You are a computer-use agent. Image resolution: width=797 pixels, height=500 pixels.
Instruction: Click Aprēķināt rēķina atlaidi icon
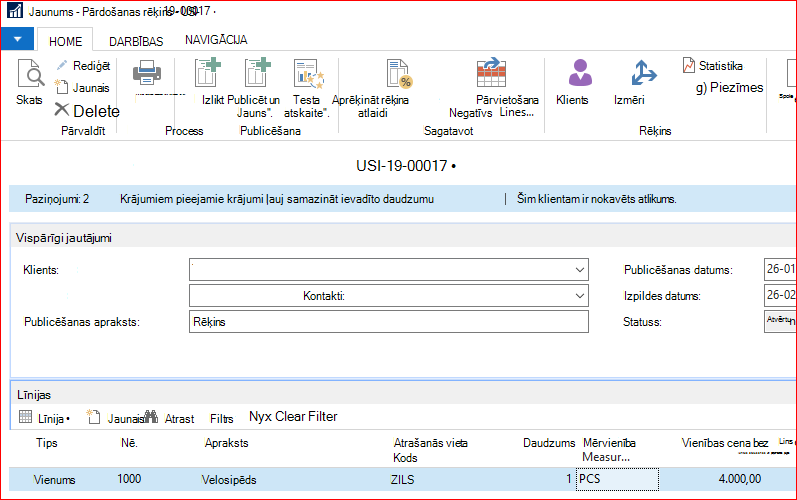point(399,74)
